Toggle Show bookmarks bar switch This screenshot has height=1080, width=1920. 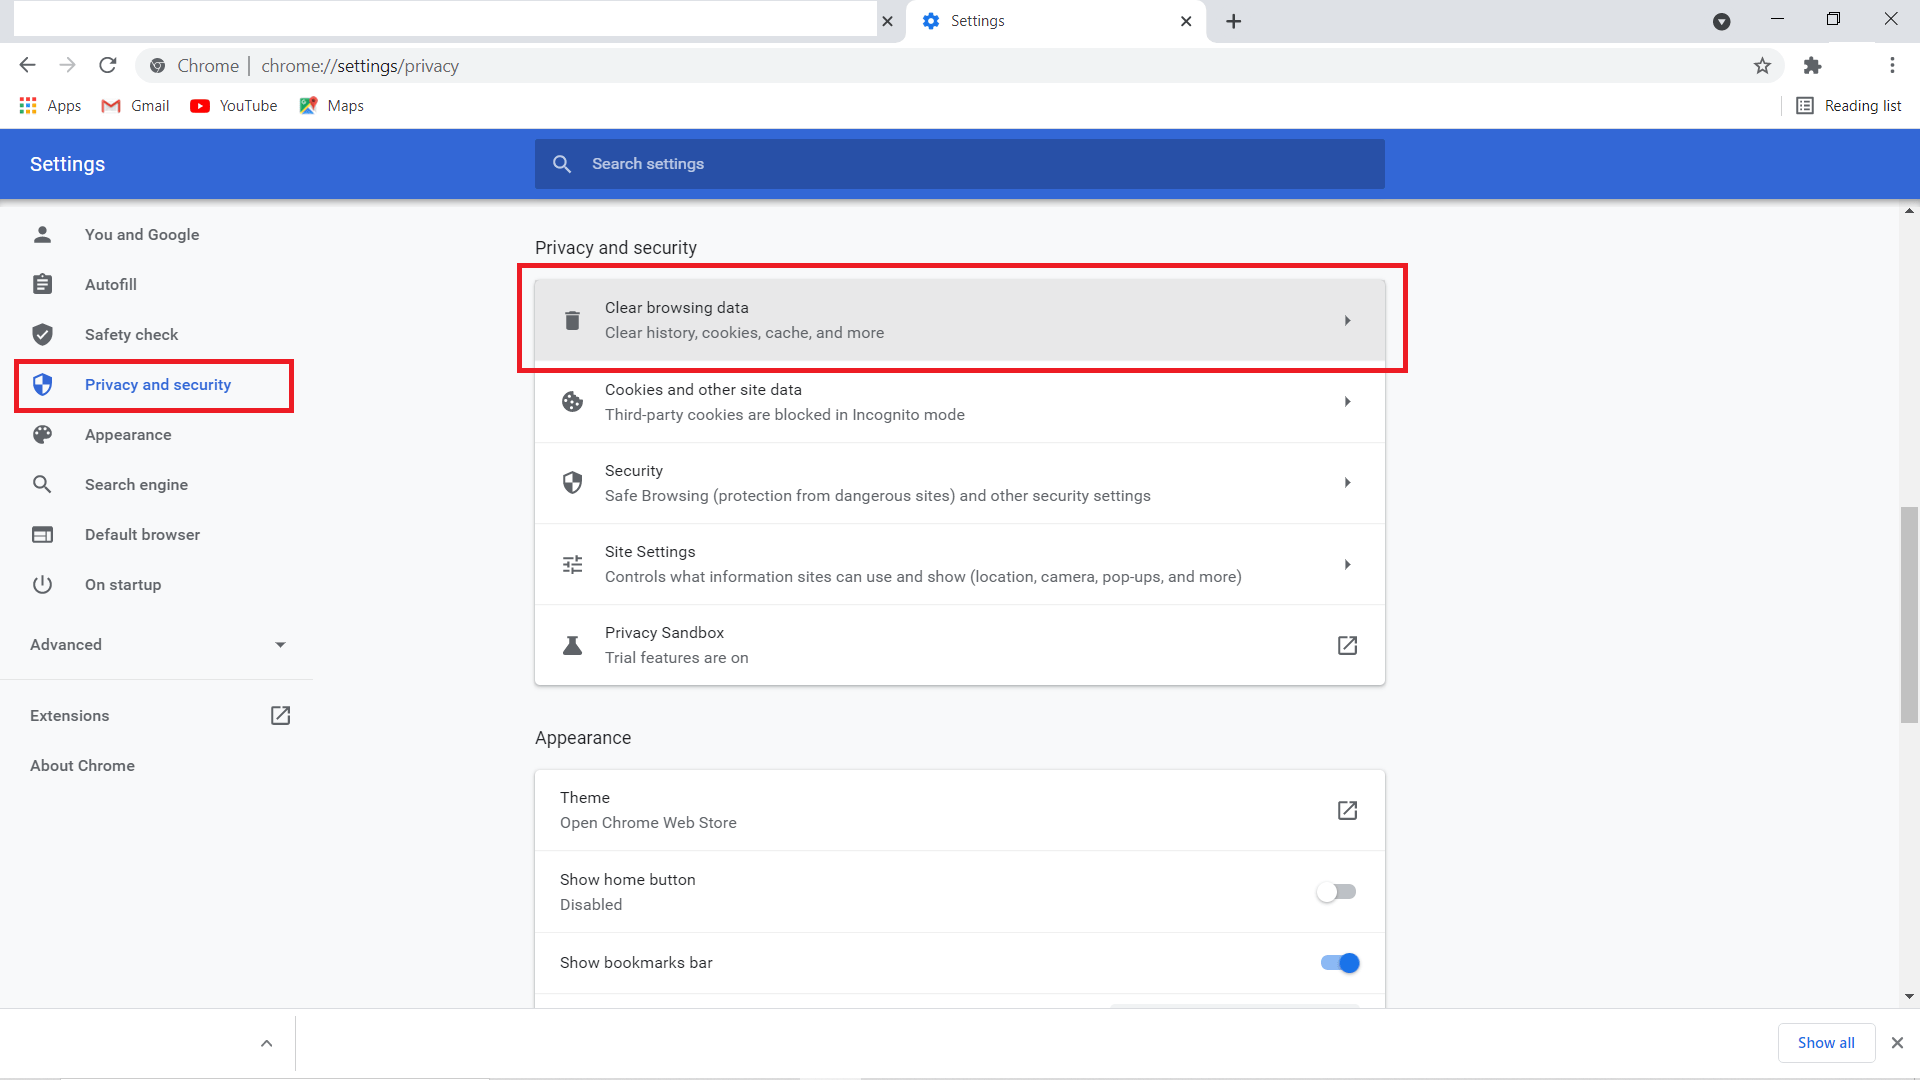(1340, 963)
